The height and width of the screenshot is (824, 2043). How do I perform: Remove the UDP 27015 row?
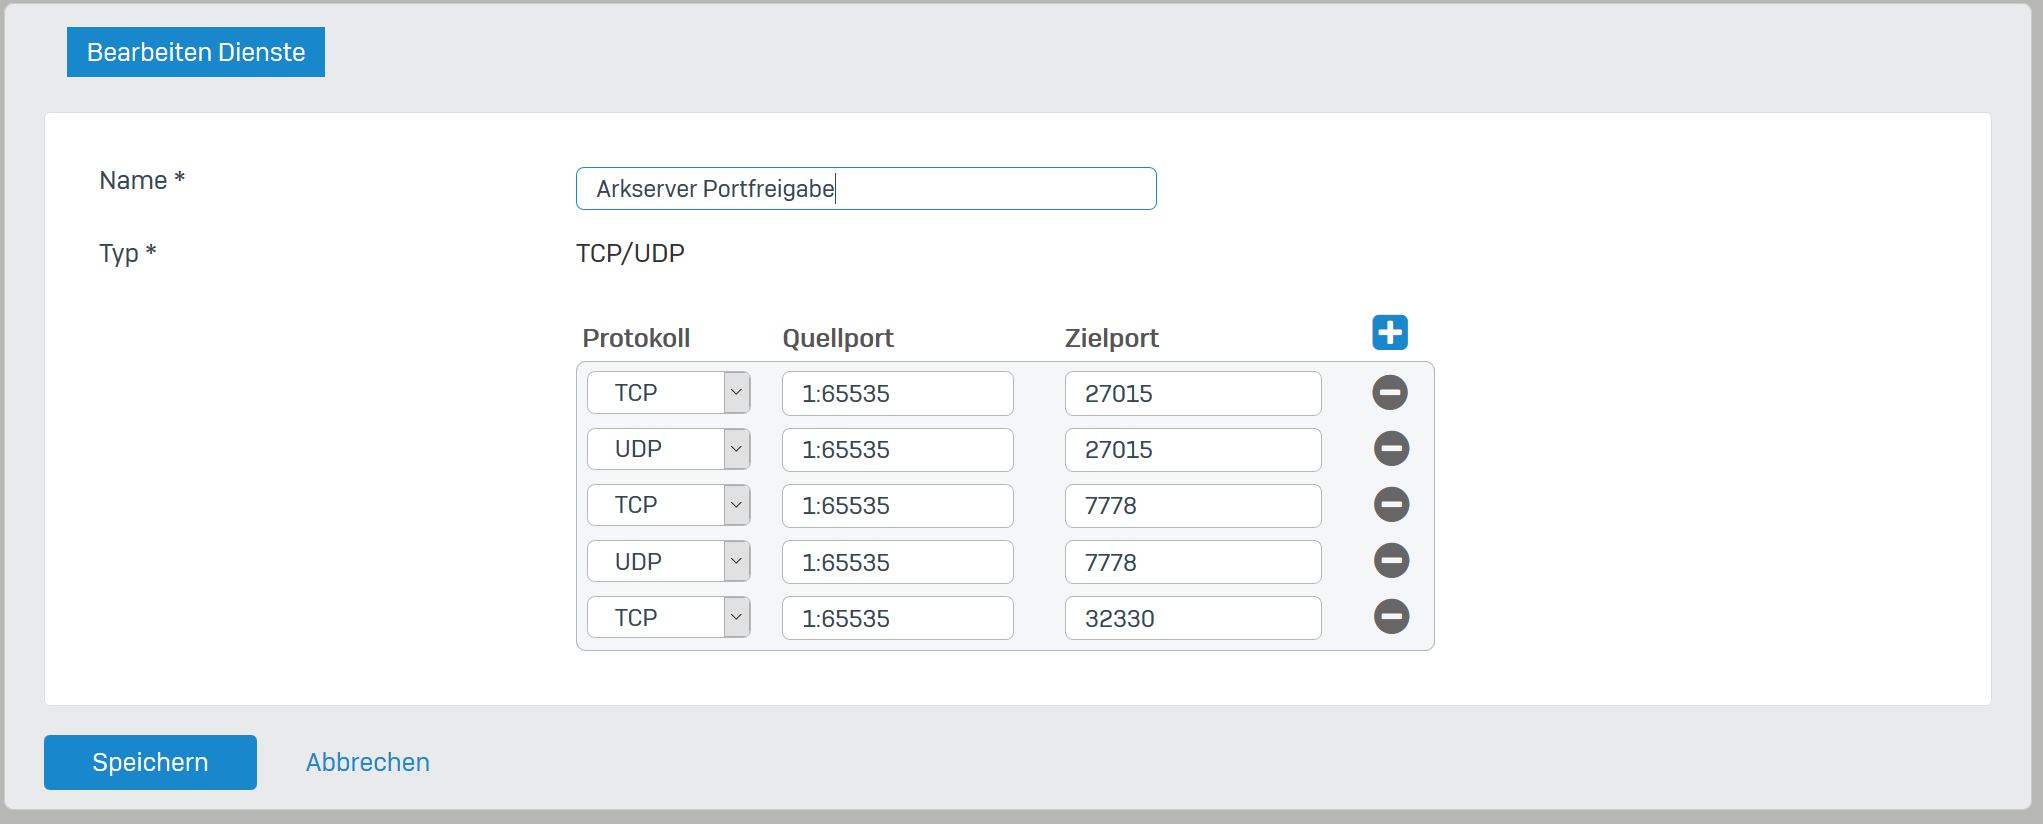point(1390,448)
